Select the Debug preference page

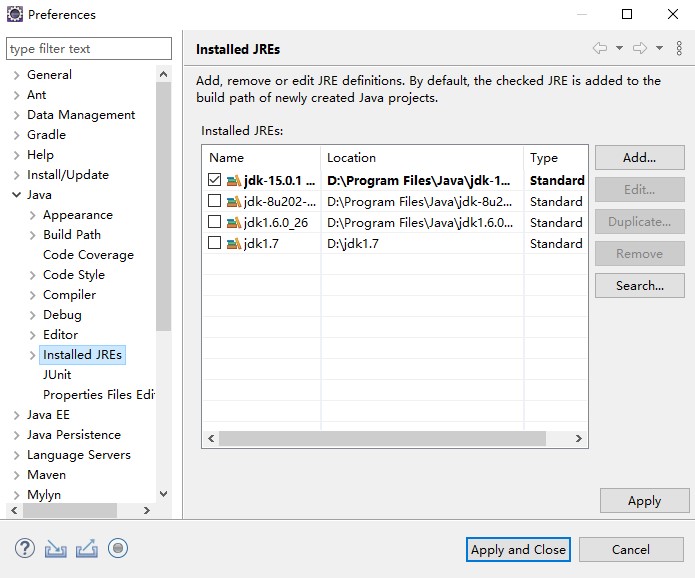click(62, 315)
